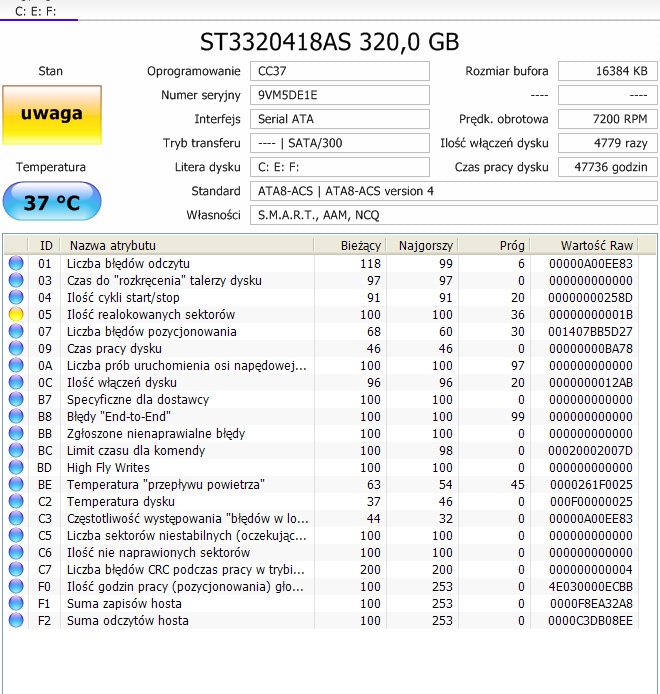Click the buffer size field '16384 KB'
Viewport: 660px width, 694px height.
tap(608, 71)
